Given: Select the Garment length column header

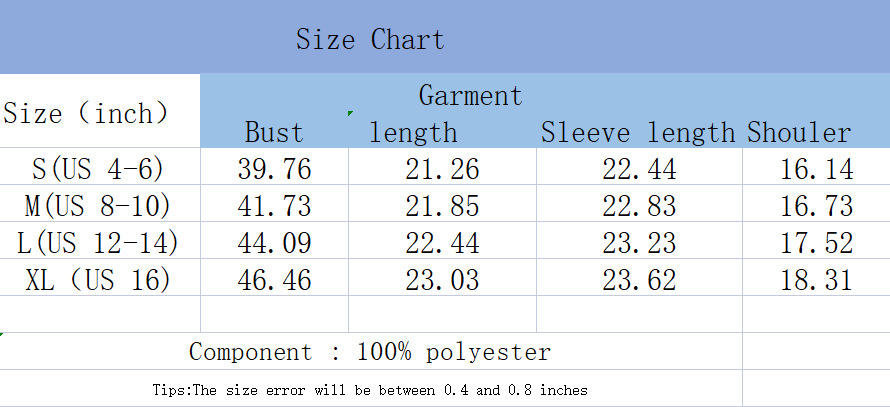Looking at the screenshot, I should click(x=441, y=114).
